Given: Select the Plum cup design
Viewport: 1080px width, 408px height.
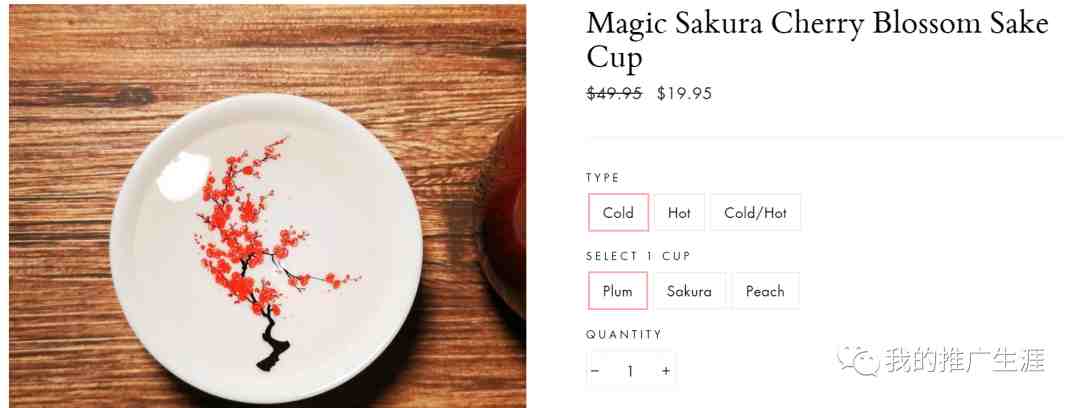Looking at the screenshot, I should 617,291.
